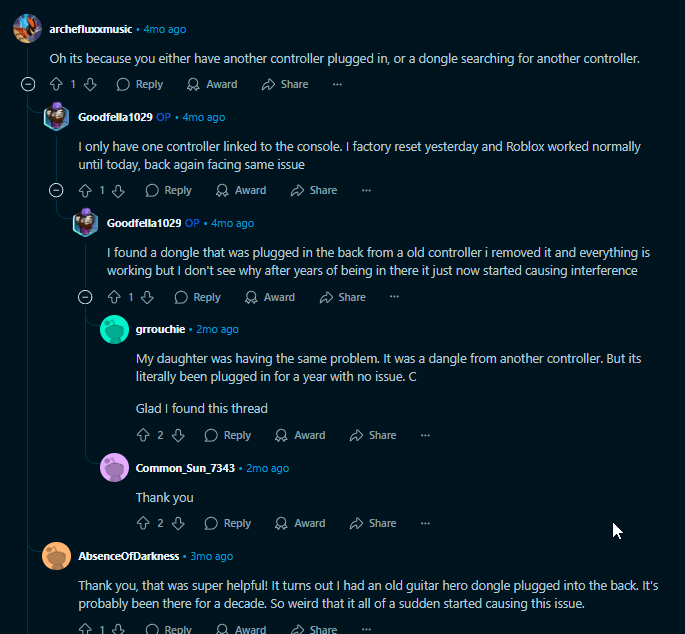This screenshot has width=685, height=634.
Task: Downvote Common_Sun_7343's comment
Action: click(x=177, y=523)
